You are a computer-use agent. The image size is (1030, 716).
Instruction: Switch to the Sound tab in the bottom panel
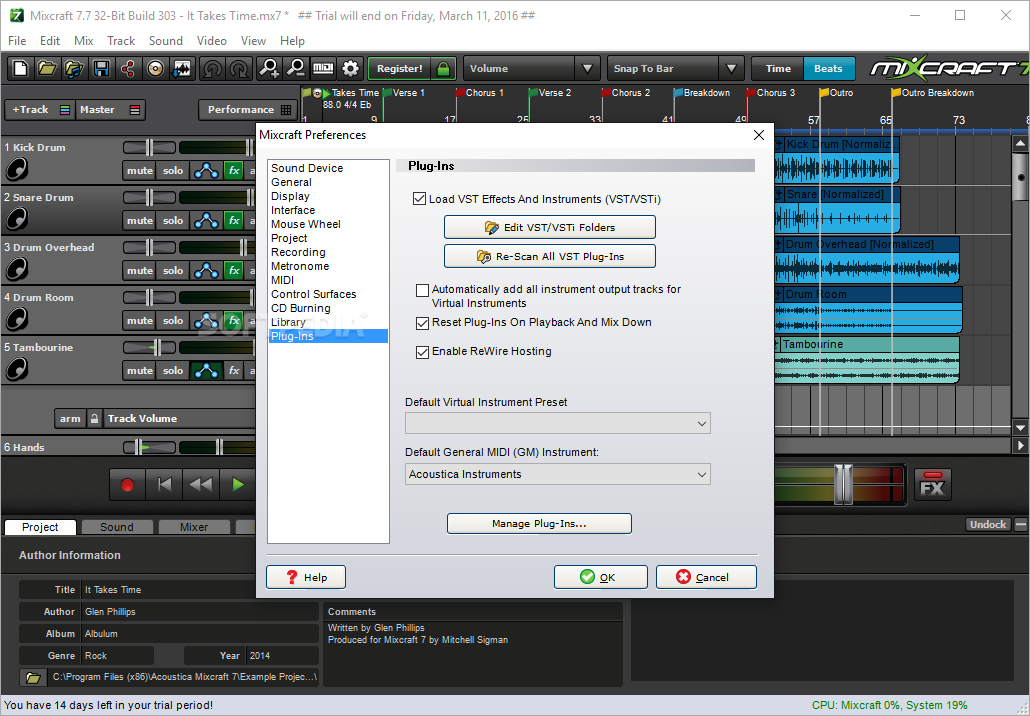pos(116,527)
